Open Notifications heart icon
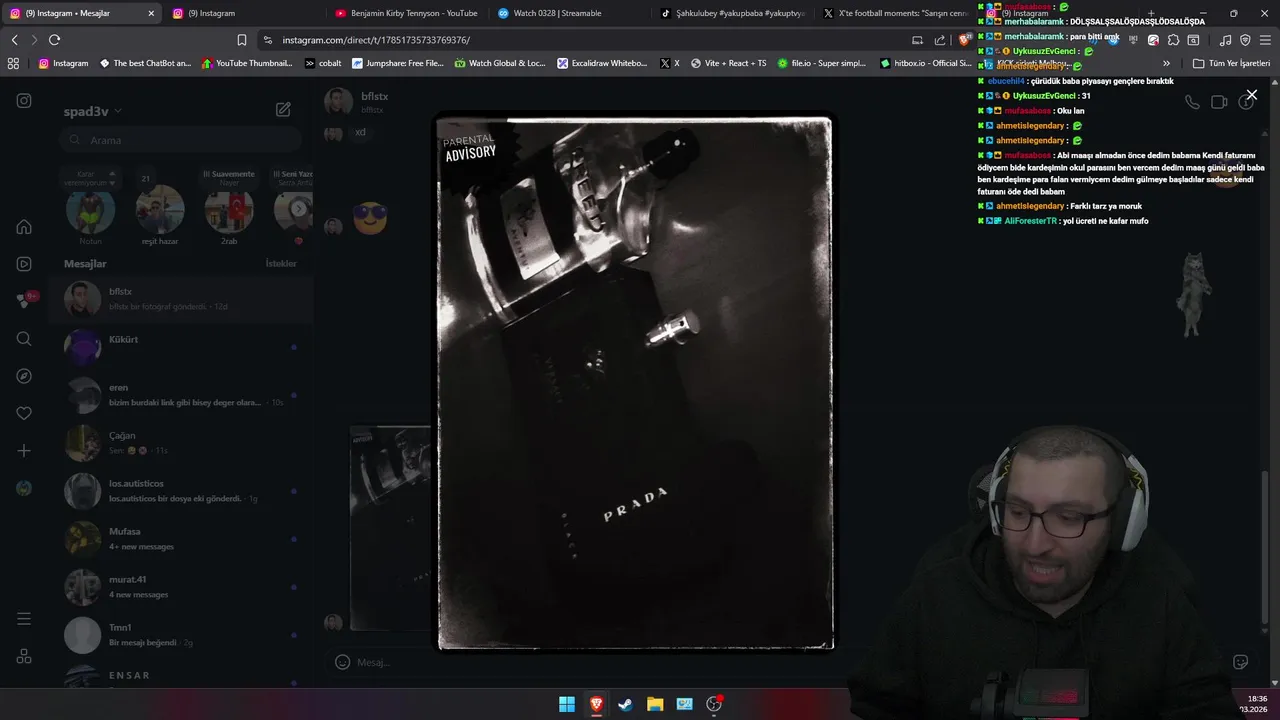 [x=24, y=413]
